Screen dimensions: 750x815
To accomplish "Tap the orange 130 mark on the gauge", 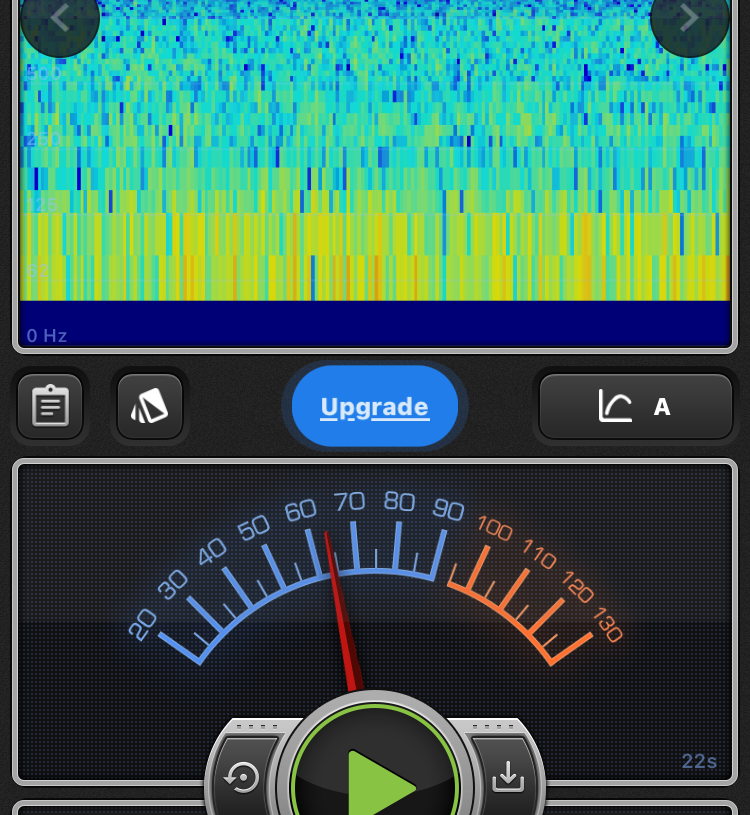I will coord(608,624).
